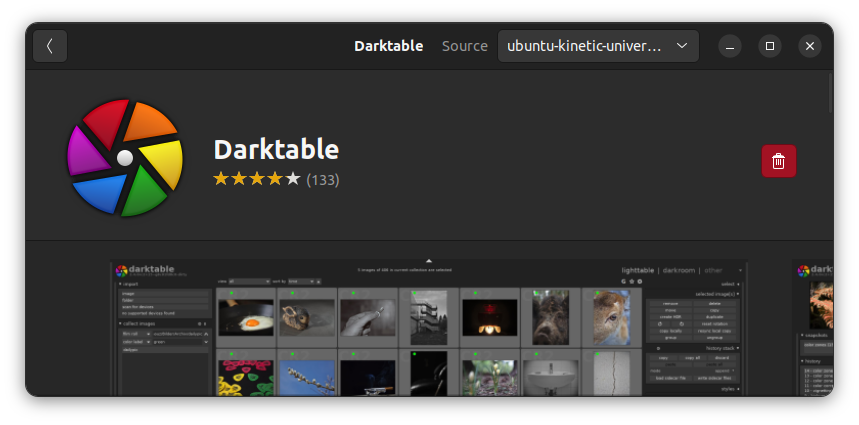The height and width of the screenshot is (425, 859).
Task: Open the Source dropdown ubuntu-kinetic-universe
Action: [x=598, y=46]
